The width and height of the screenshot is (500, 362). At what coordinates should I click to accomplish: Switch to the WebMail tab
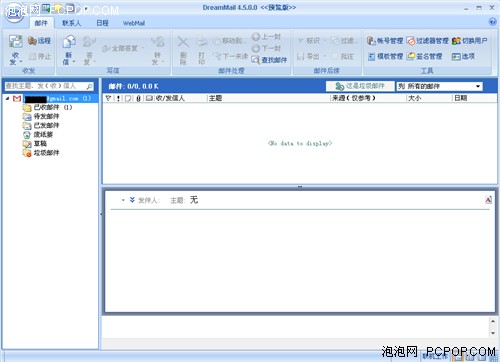[134, 23]
